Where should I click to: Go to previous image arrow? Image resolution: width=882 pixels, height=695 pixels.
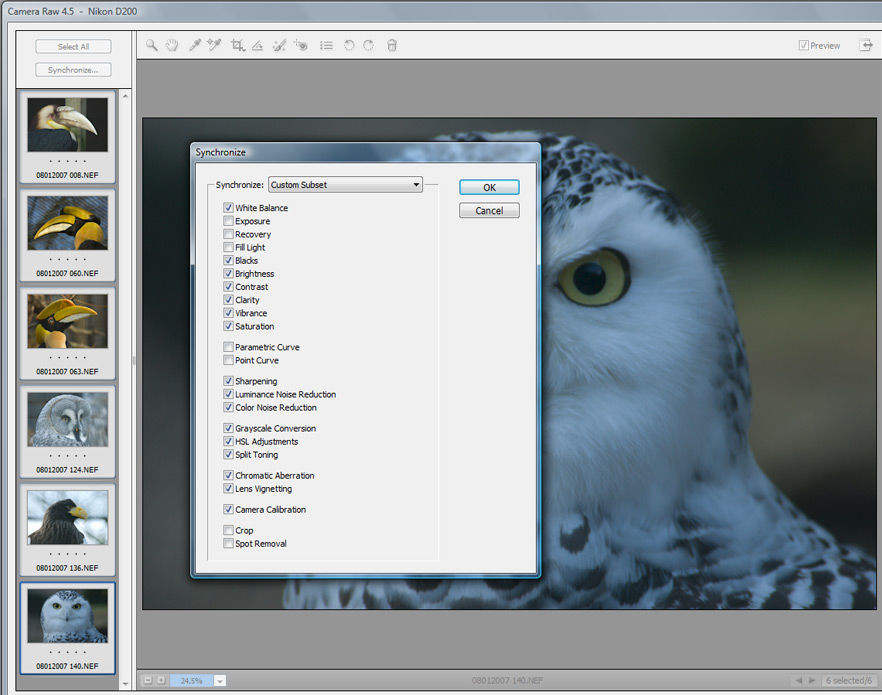pyautogui.click(x=799, y=680)
